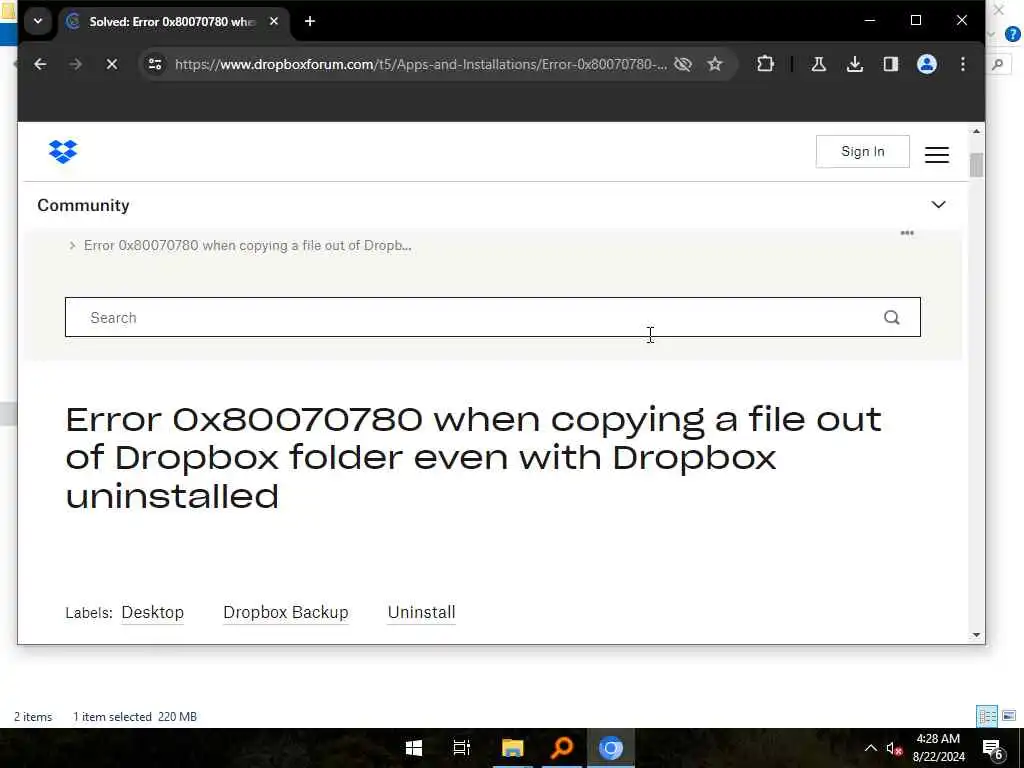Switch File Explorer to details view
Screen dimensions: 1024x768
tap(987, 716)
